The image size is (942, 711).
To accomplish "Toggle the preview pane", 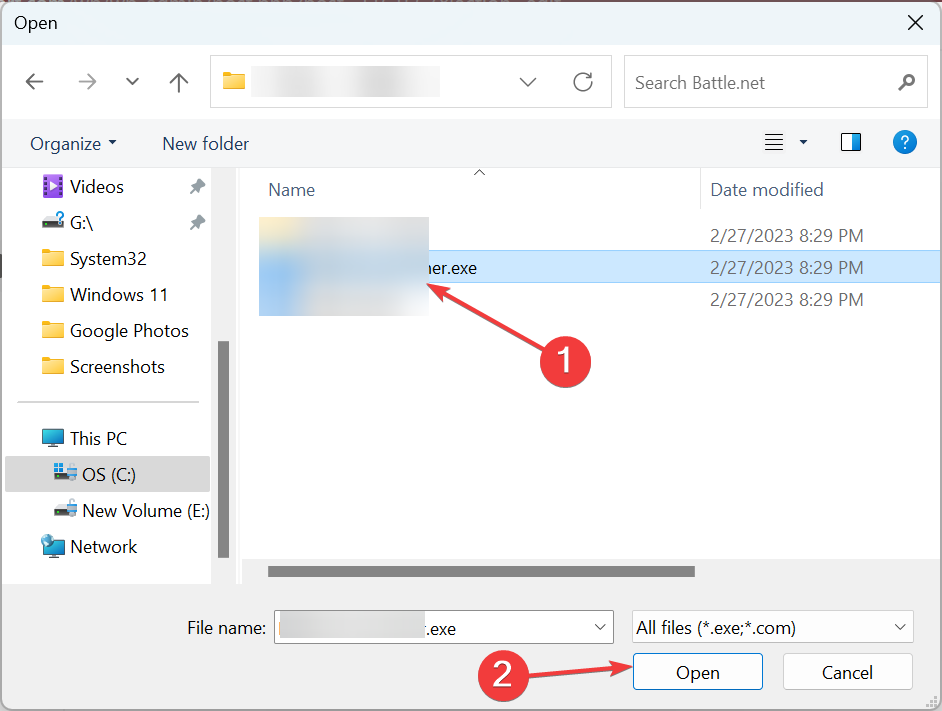I will tap(850, 142).
